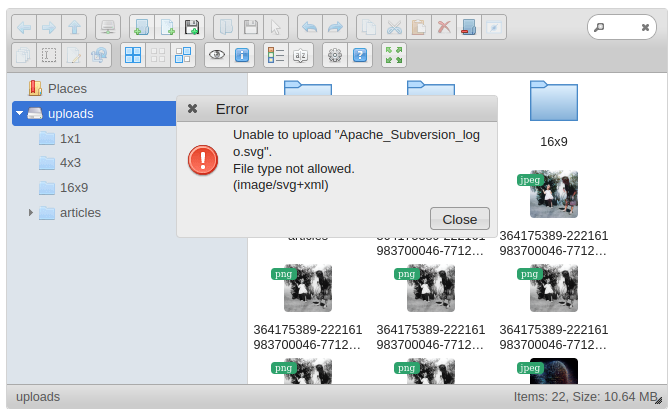Select all items in folder

coord(133,55)
